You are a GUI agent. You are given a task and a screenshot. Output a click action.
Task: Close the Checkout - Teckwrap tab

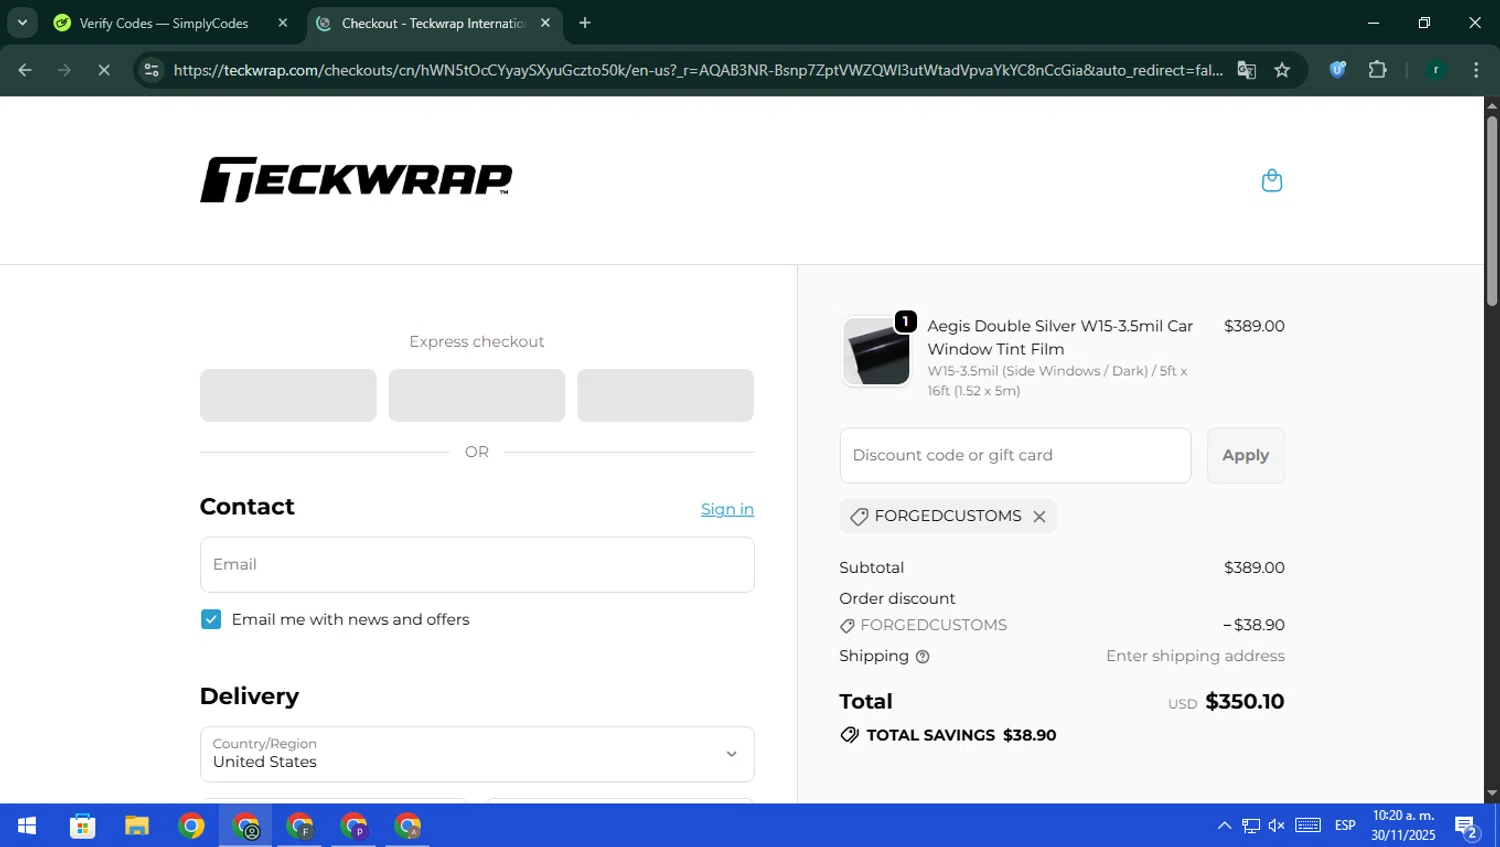point(545,23)
